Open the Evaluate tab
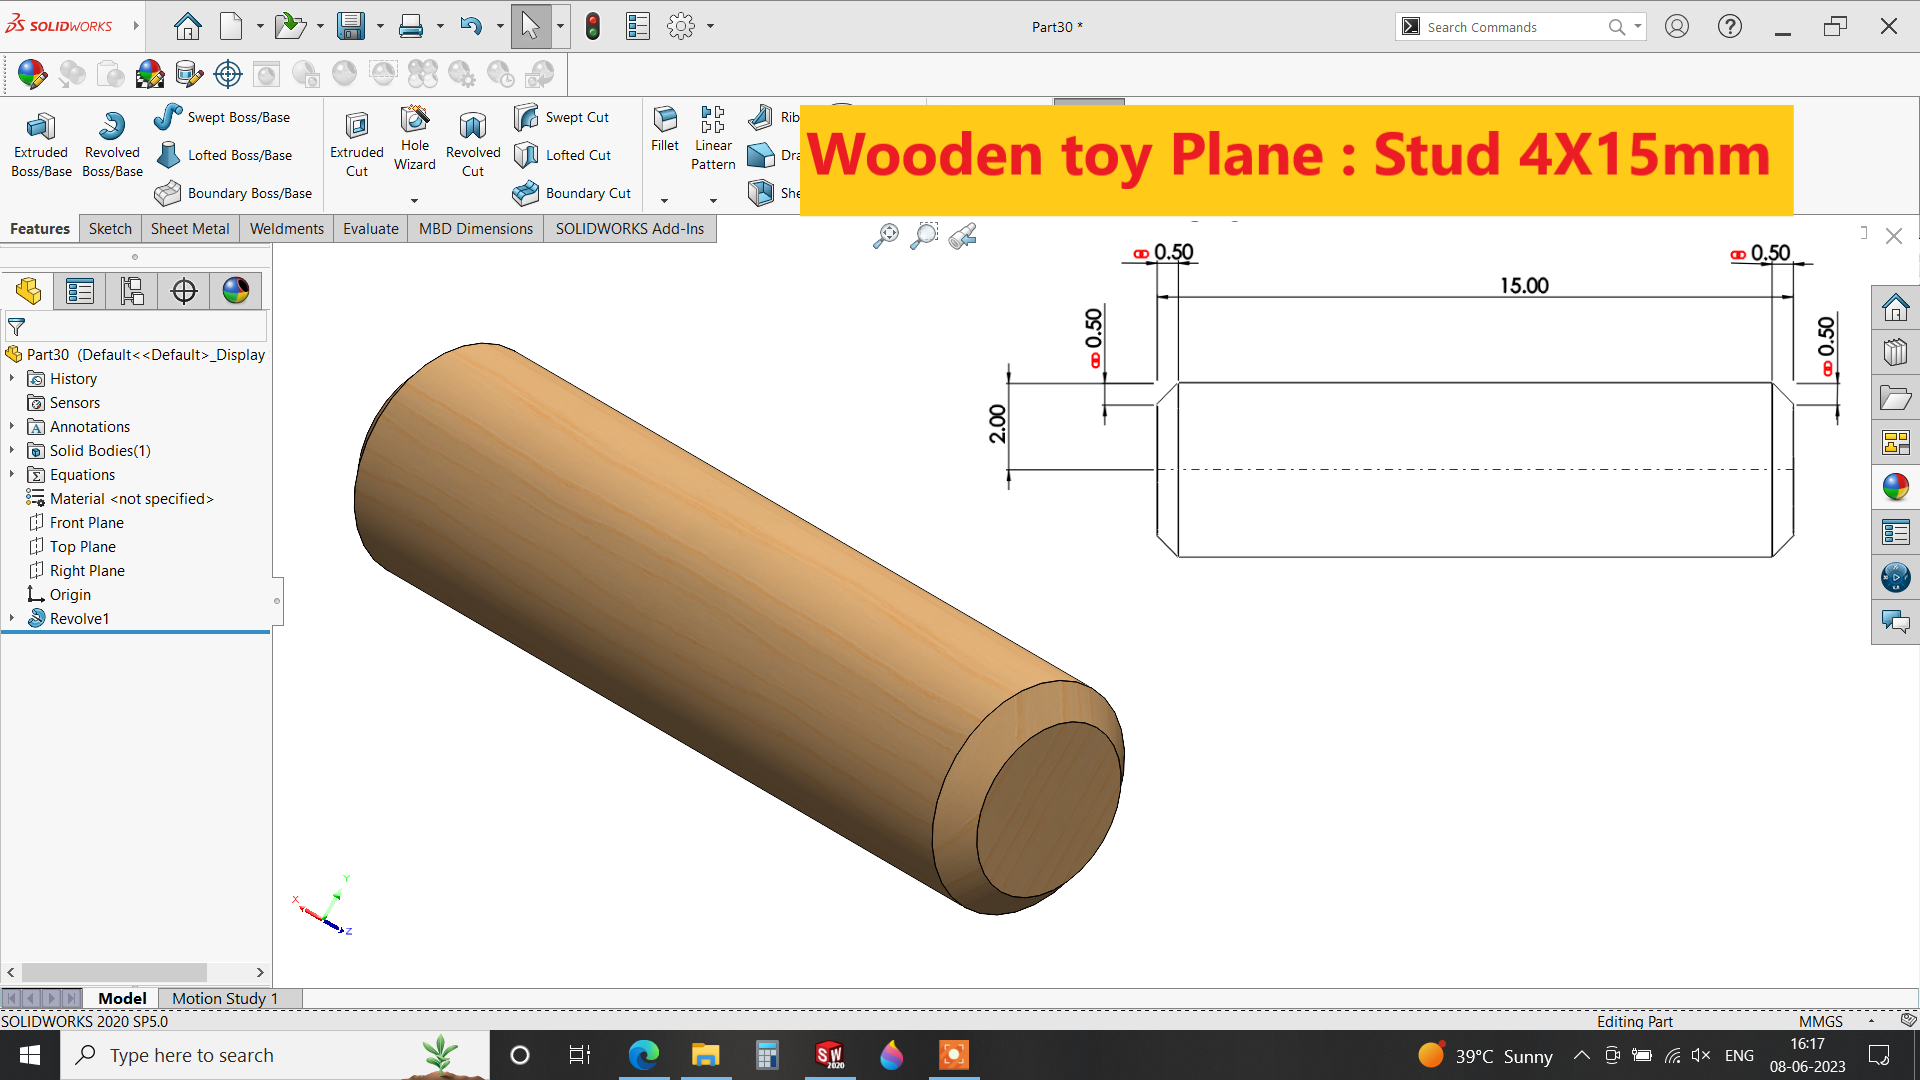1920x1080 pixels. pyautogui.click(x=370, y=228)
